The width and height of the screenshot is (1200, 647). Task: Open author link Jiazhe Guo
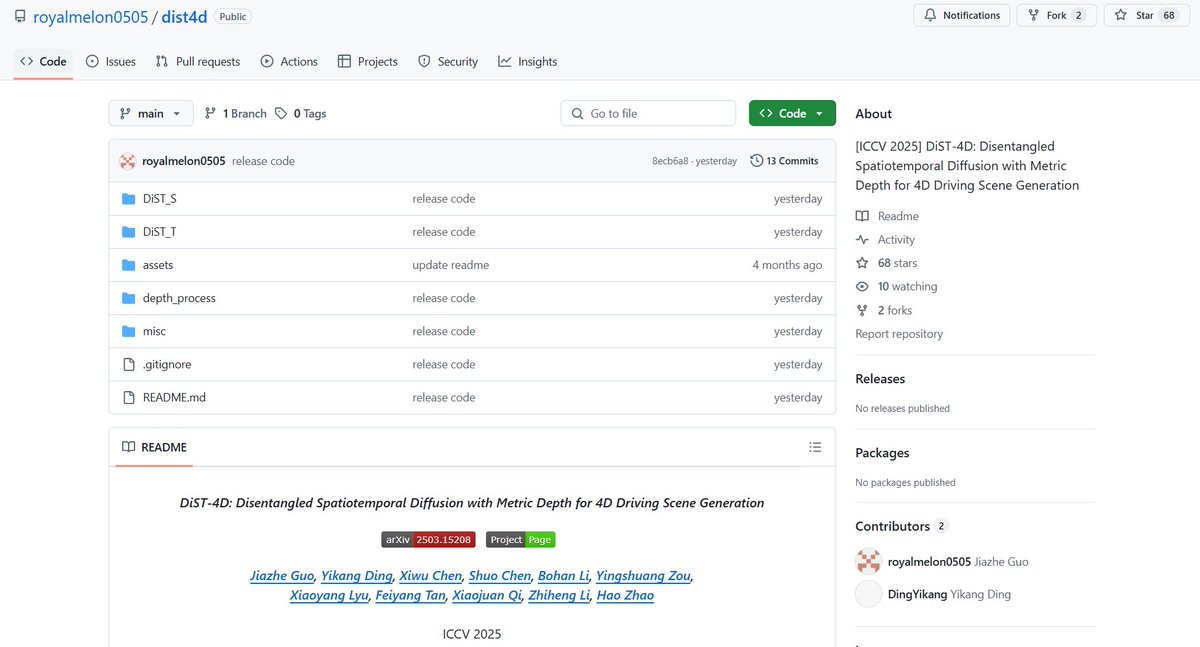pos(282,575)
